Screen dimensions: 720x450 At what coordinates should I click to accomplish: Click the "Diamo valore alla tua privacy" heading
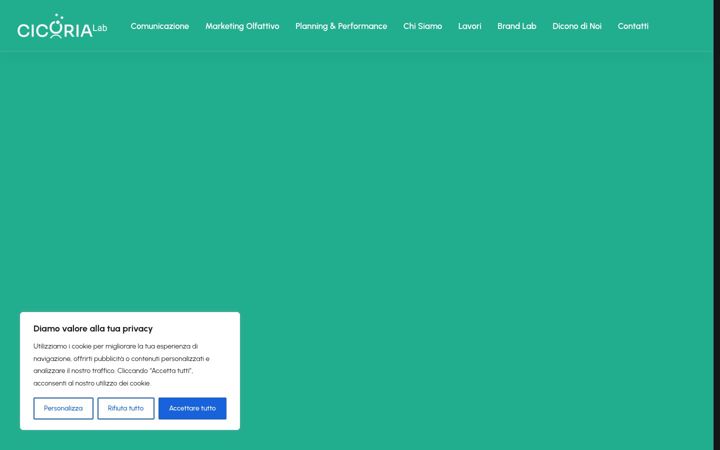tap(93, 329)
